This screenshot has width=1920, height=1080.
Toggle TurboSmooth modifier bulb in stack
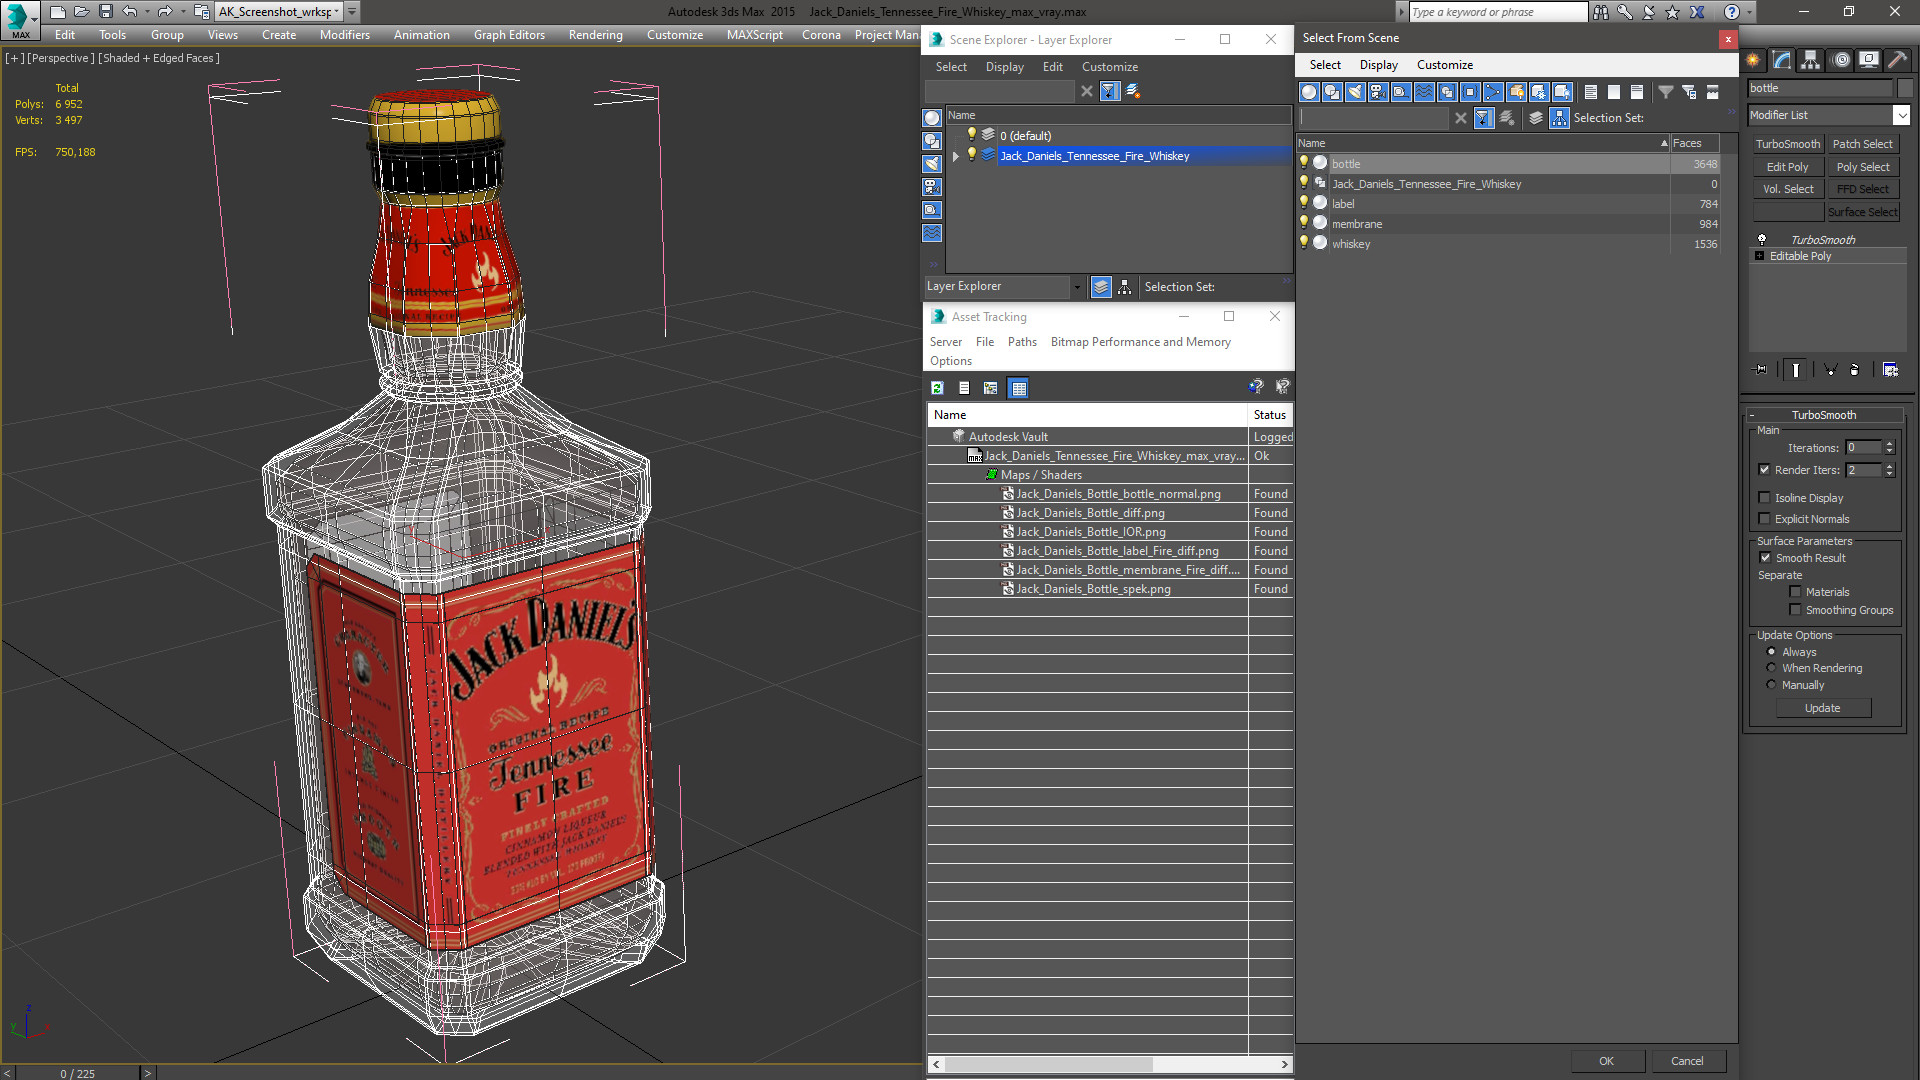tap(1762, 240)
